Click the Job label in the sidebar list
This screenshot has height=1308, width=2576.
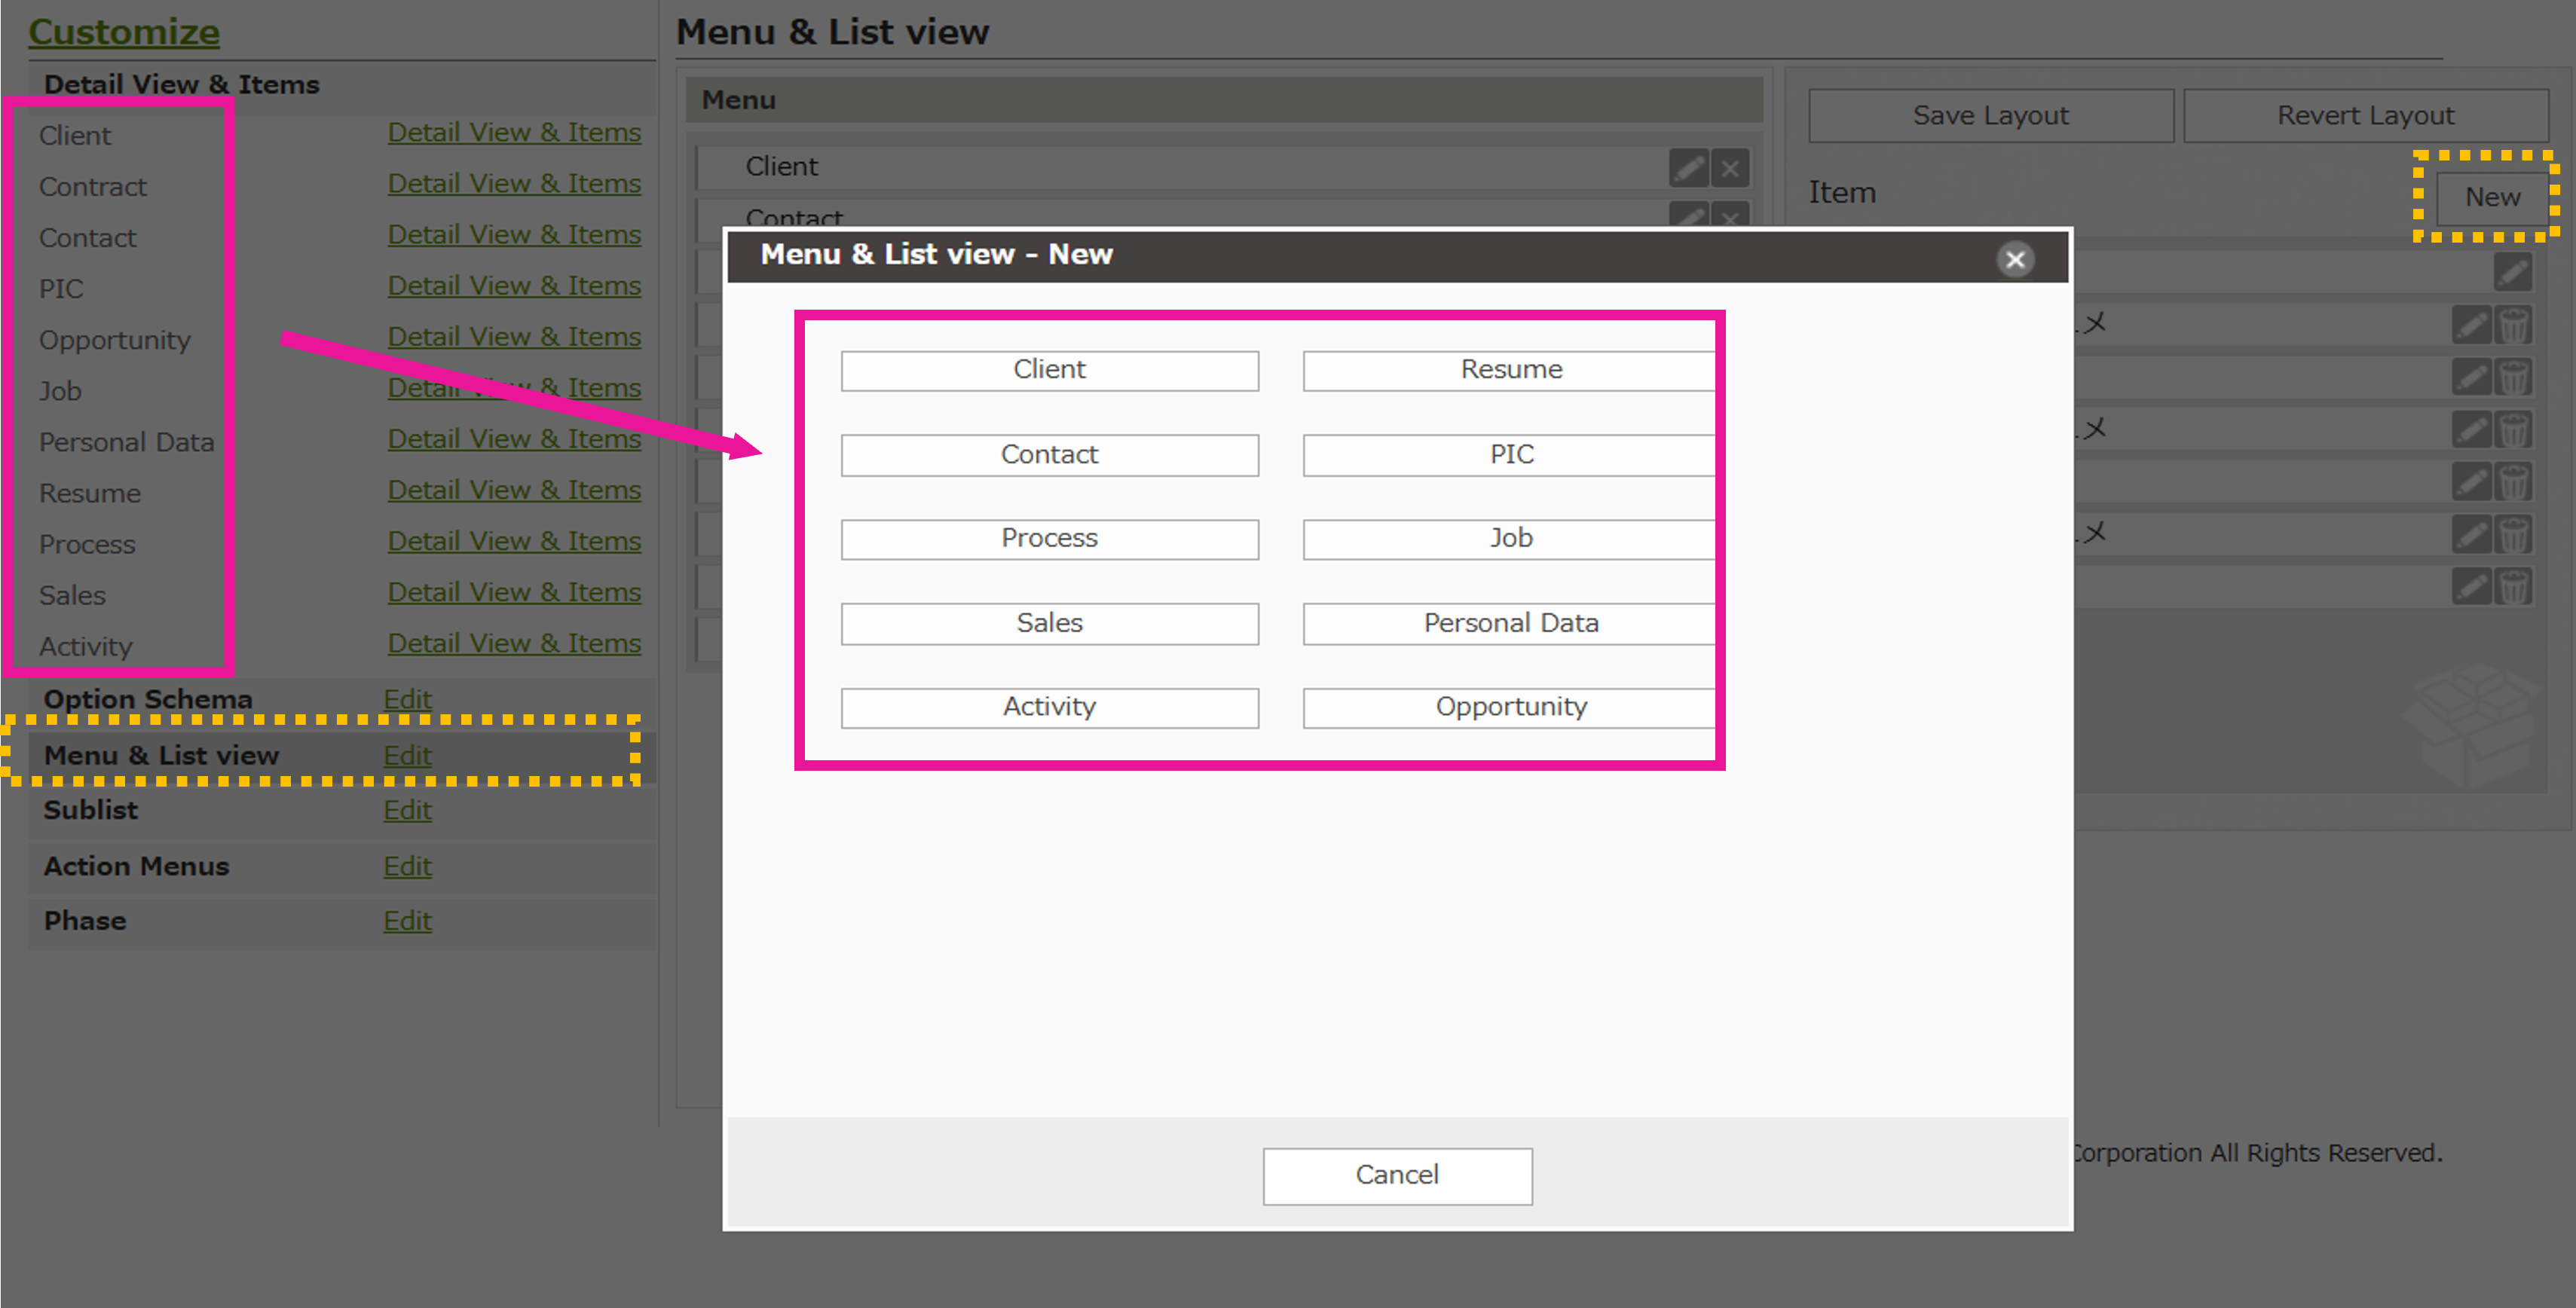click(x=60, y=391)
